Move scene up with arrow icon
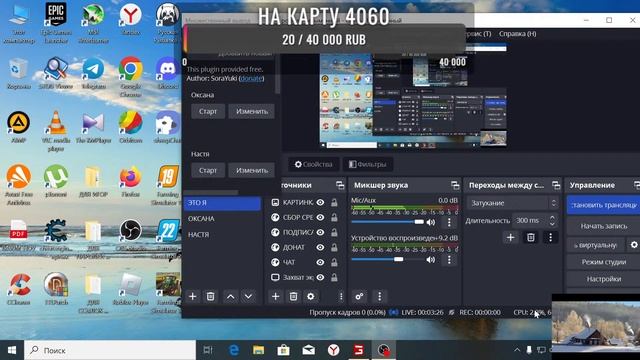Image resolution: width=640 pixels, height=360 pixels. click(x=230, y=296)
